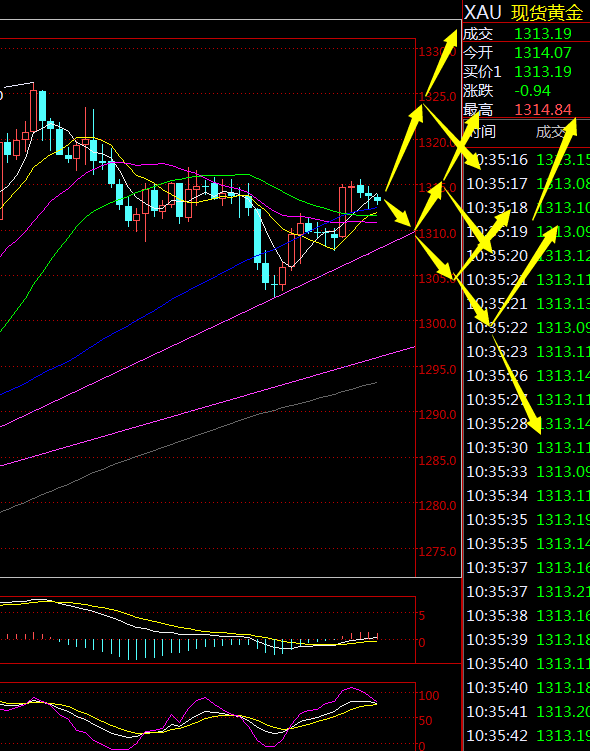Click the 成交 column header in tick list

(551, 131)
